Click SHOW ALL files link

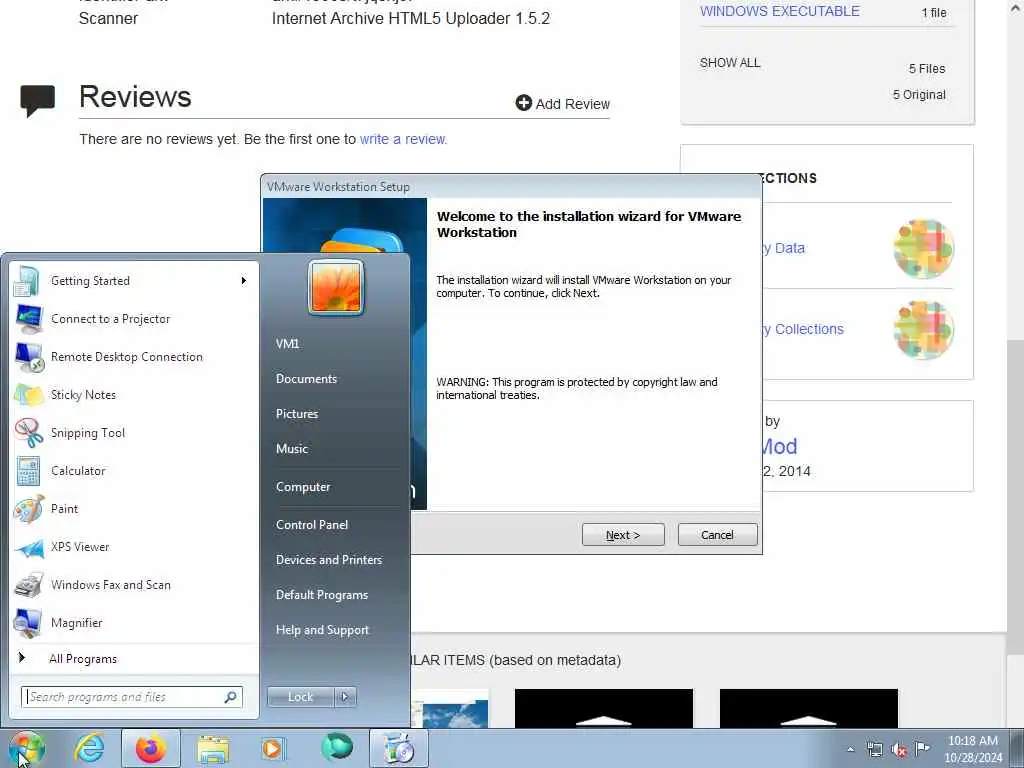pos(730,63)
